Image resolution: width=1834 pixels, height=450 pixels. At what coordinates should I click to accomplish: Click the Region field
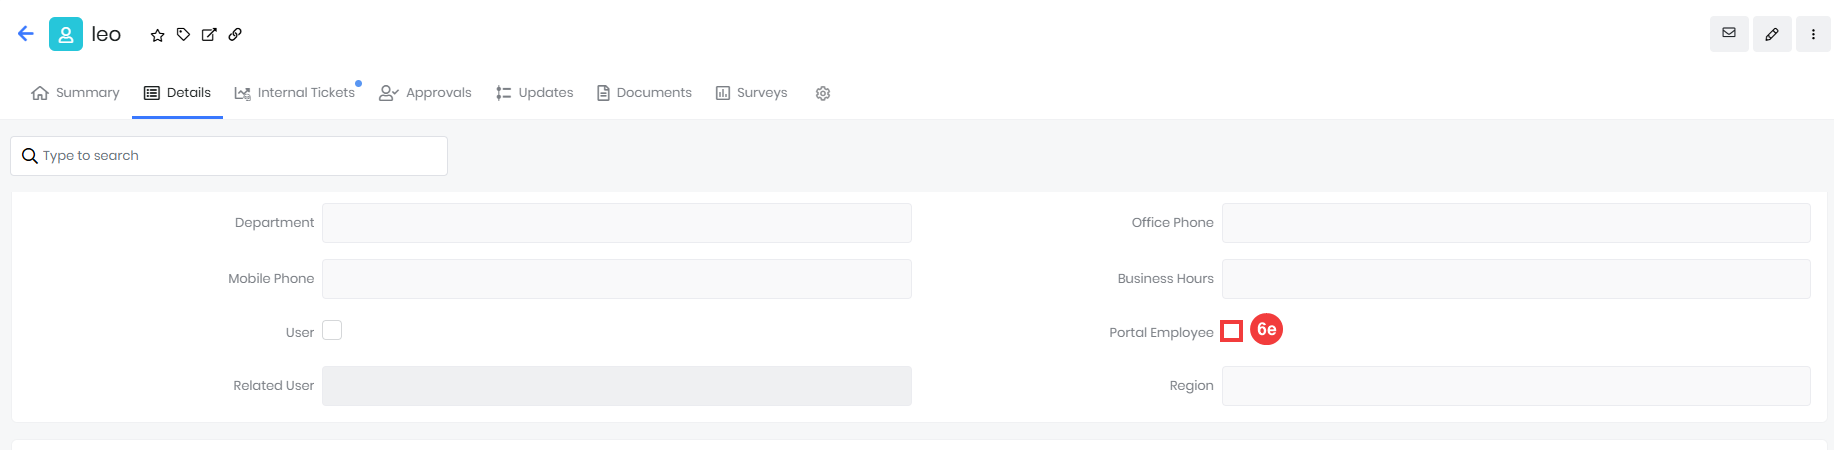[1516, 386]
